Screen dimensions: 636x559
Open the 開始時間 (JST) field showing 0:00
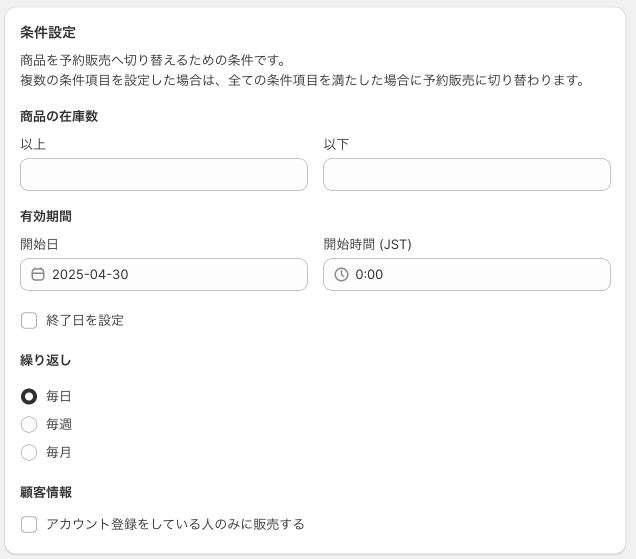pos(467,274)
